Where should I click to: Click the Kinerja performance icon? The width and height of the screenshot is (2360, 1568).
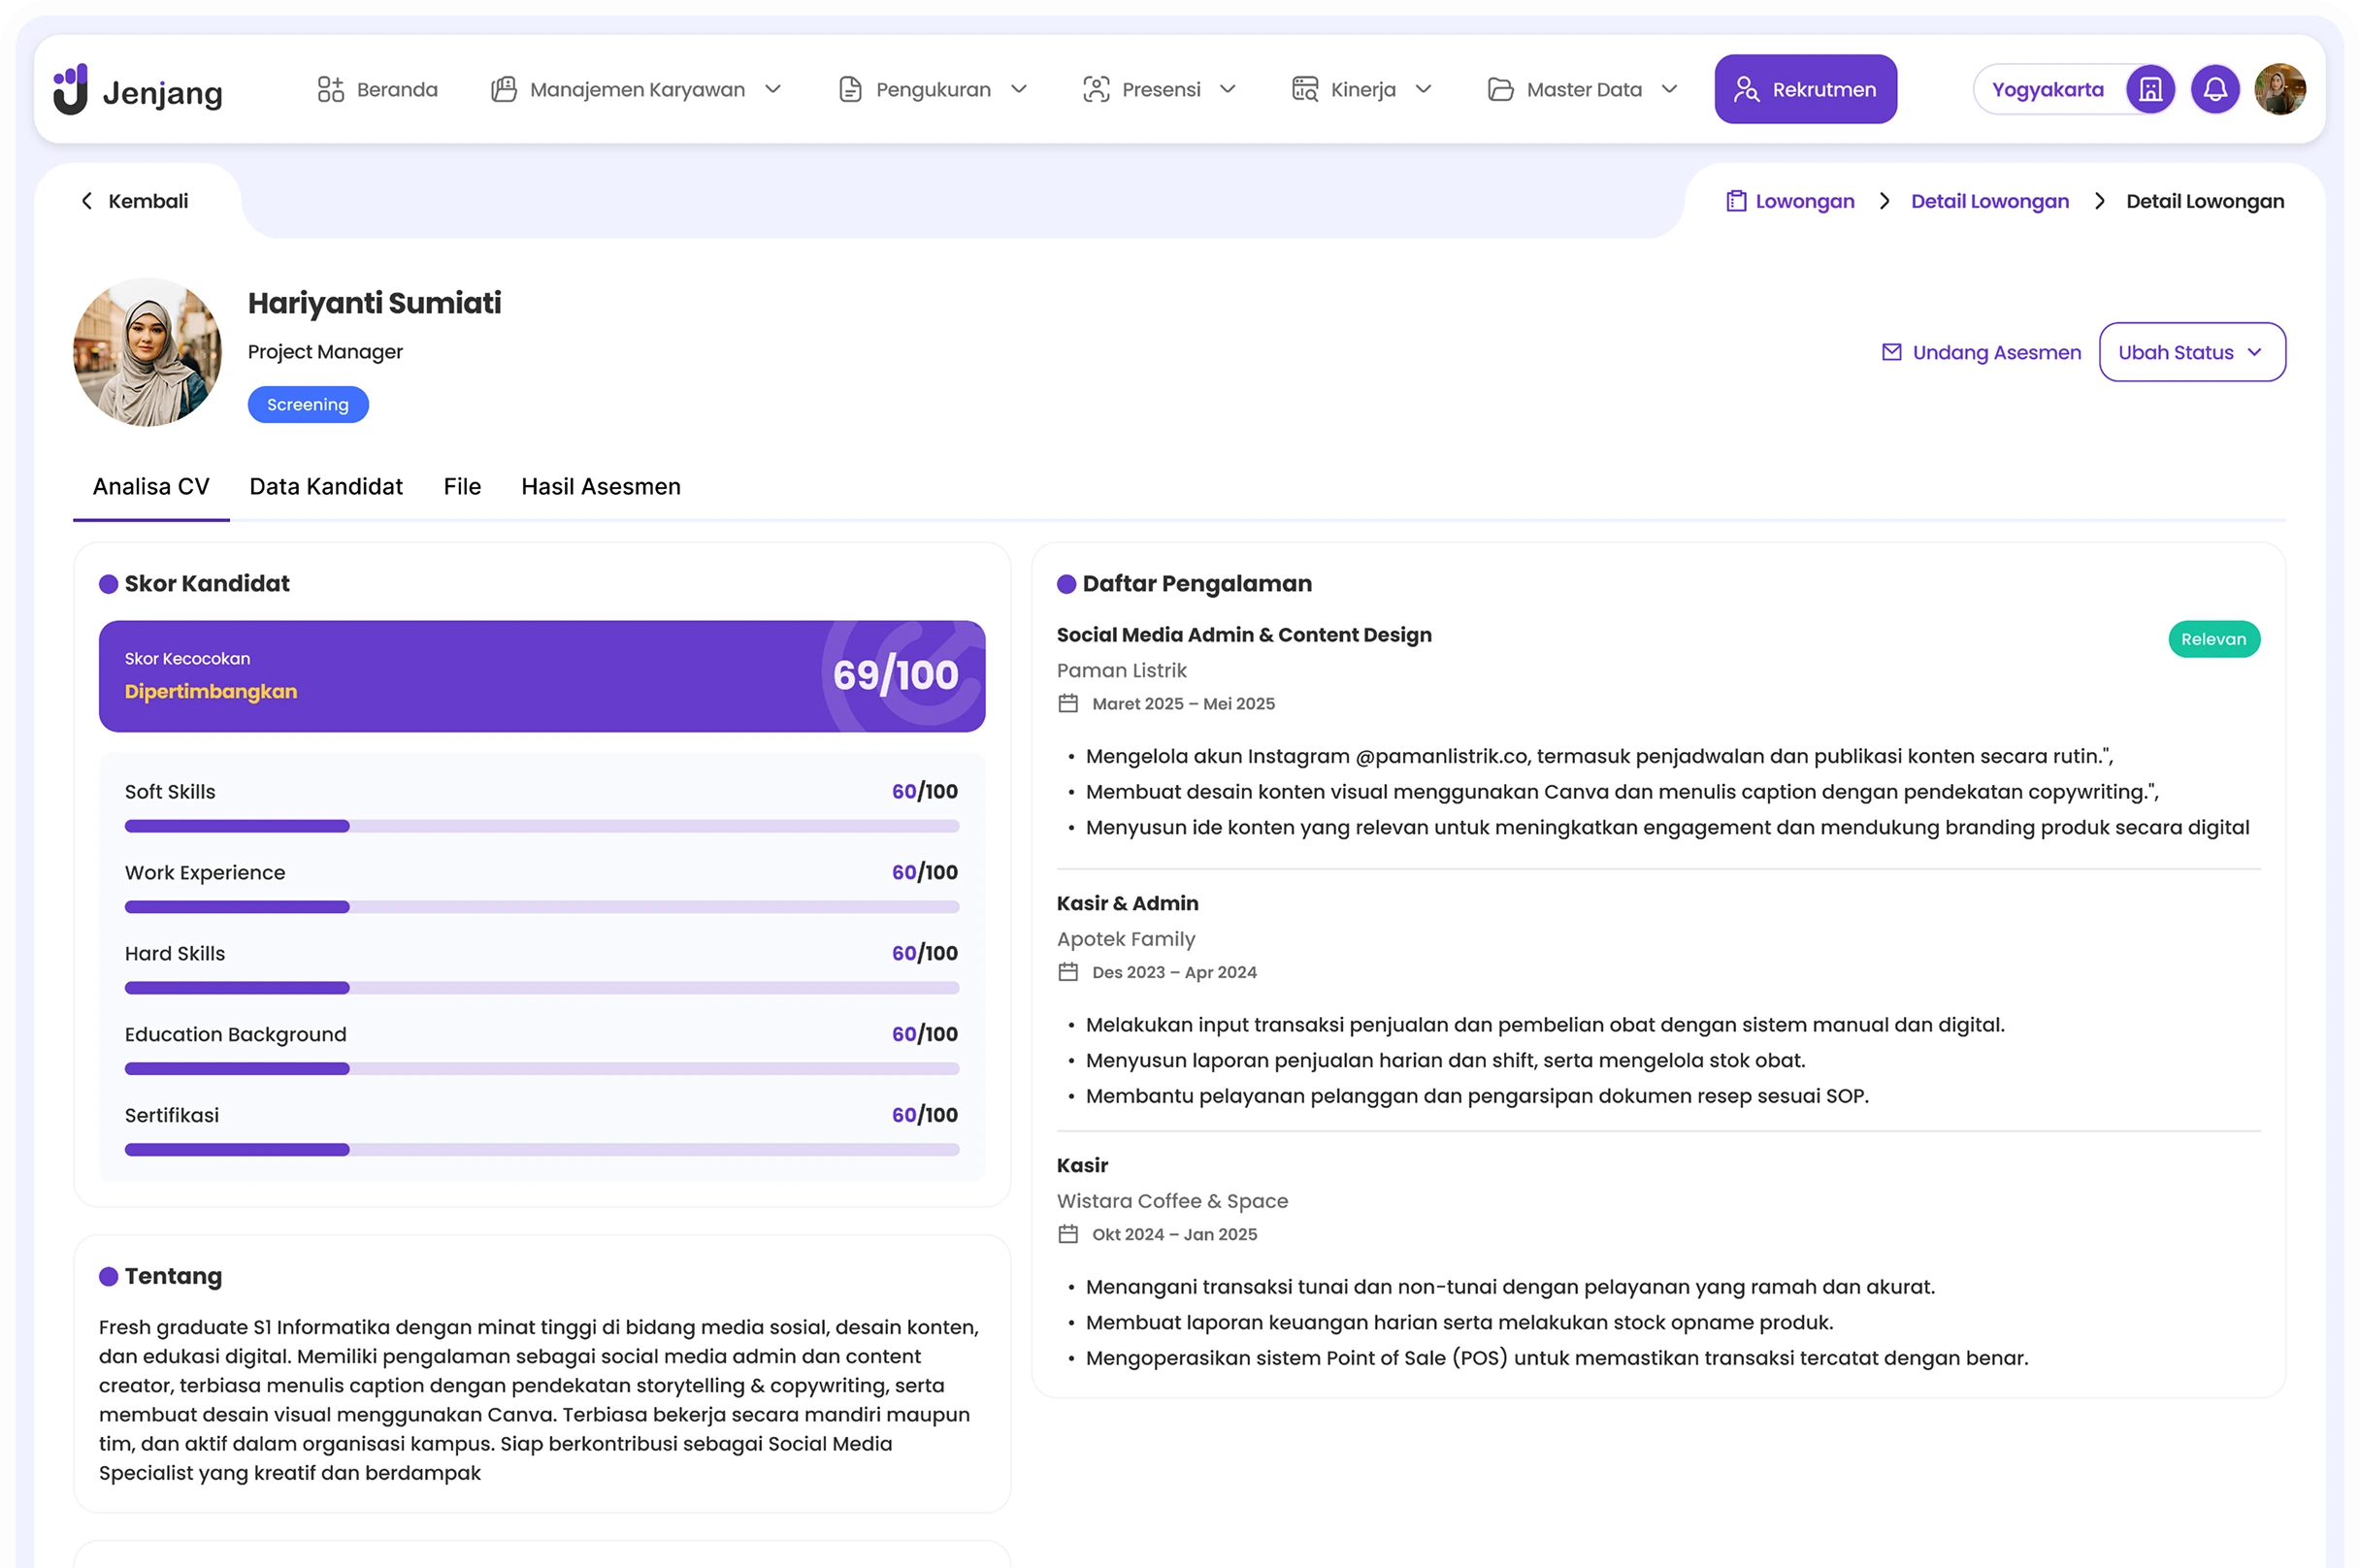click(x=1304, y=90)
